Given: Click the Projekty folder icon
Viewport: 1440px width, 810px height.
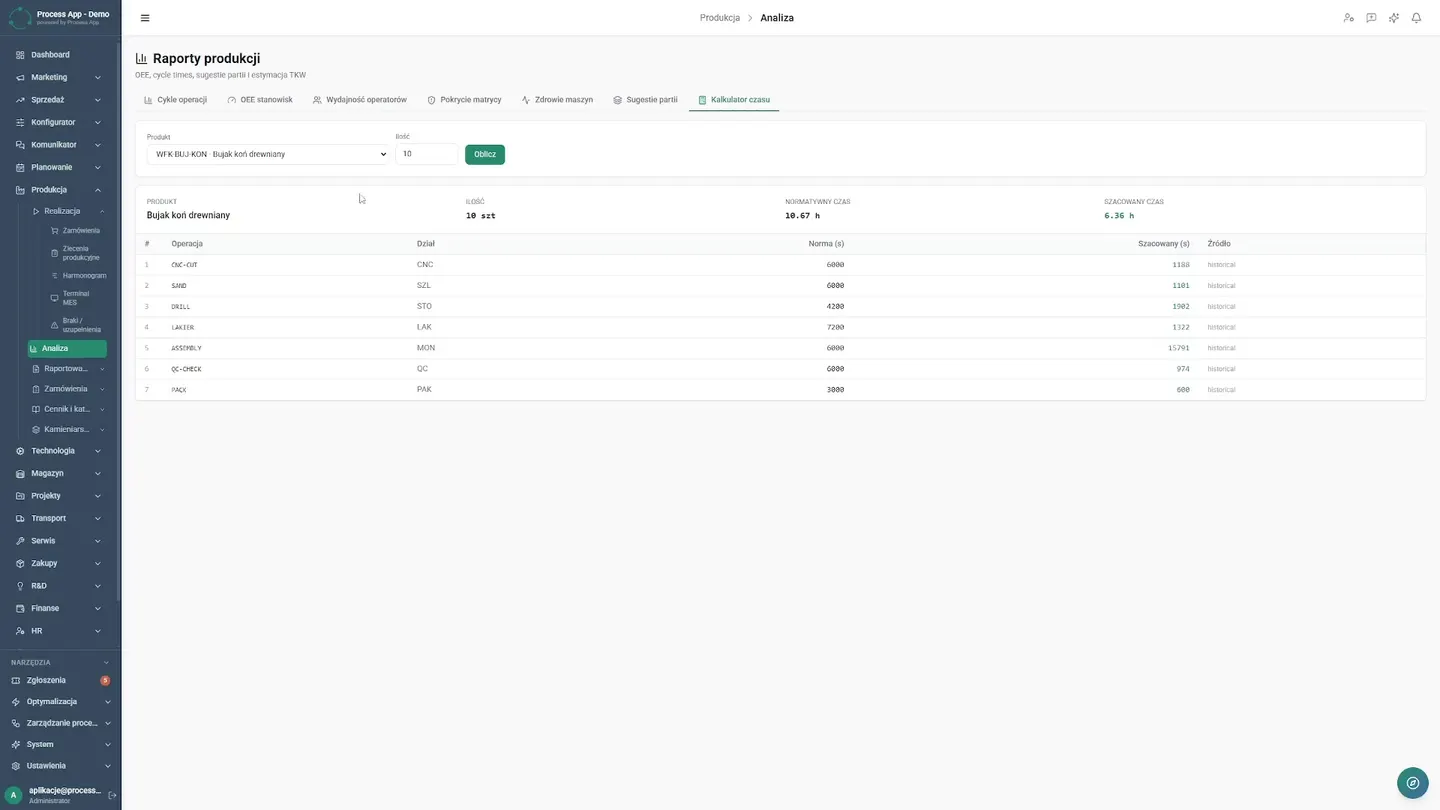Looking at the screenshot, I should coord(20,496).
